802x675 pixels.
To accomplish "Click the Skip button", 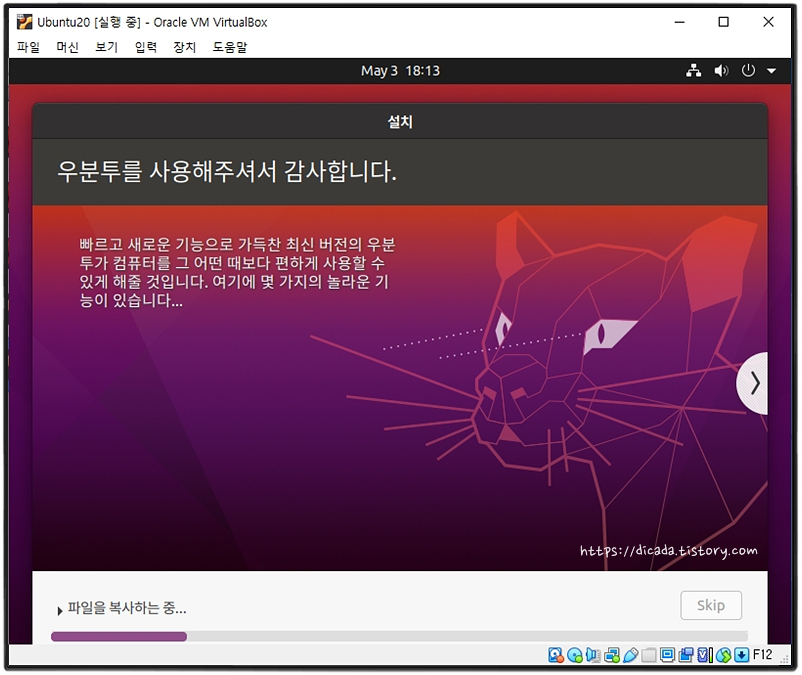I will coord(710,605).
